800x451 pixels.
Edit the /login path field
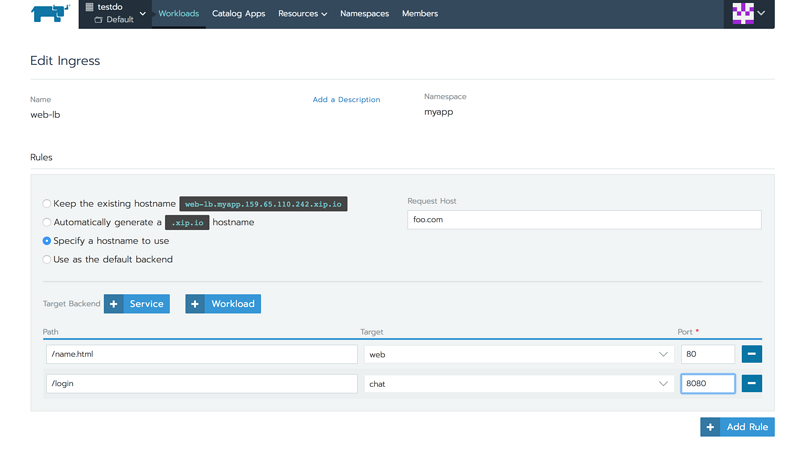[x=202, y=384]
